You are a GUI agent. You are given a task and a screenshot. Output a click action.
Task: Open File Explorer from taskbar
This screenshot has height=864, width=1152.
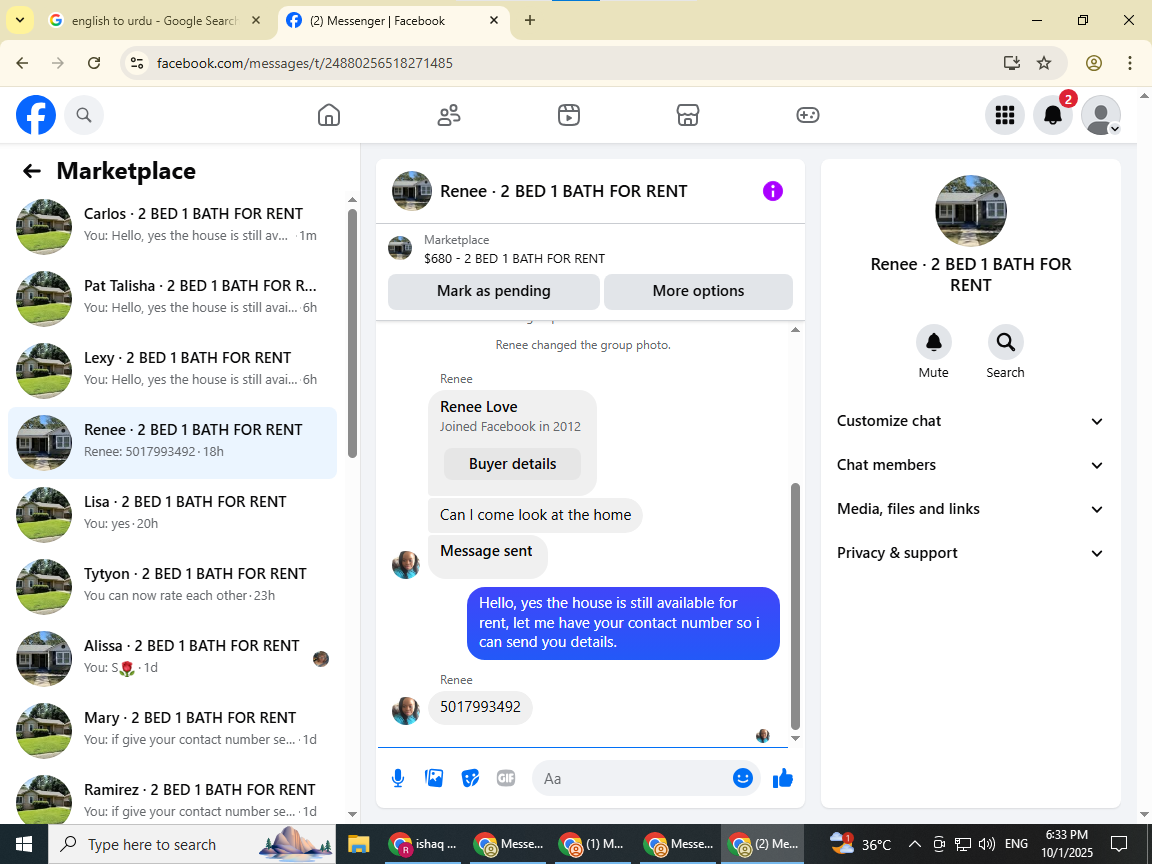click(358, 844)
